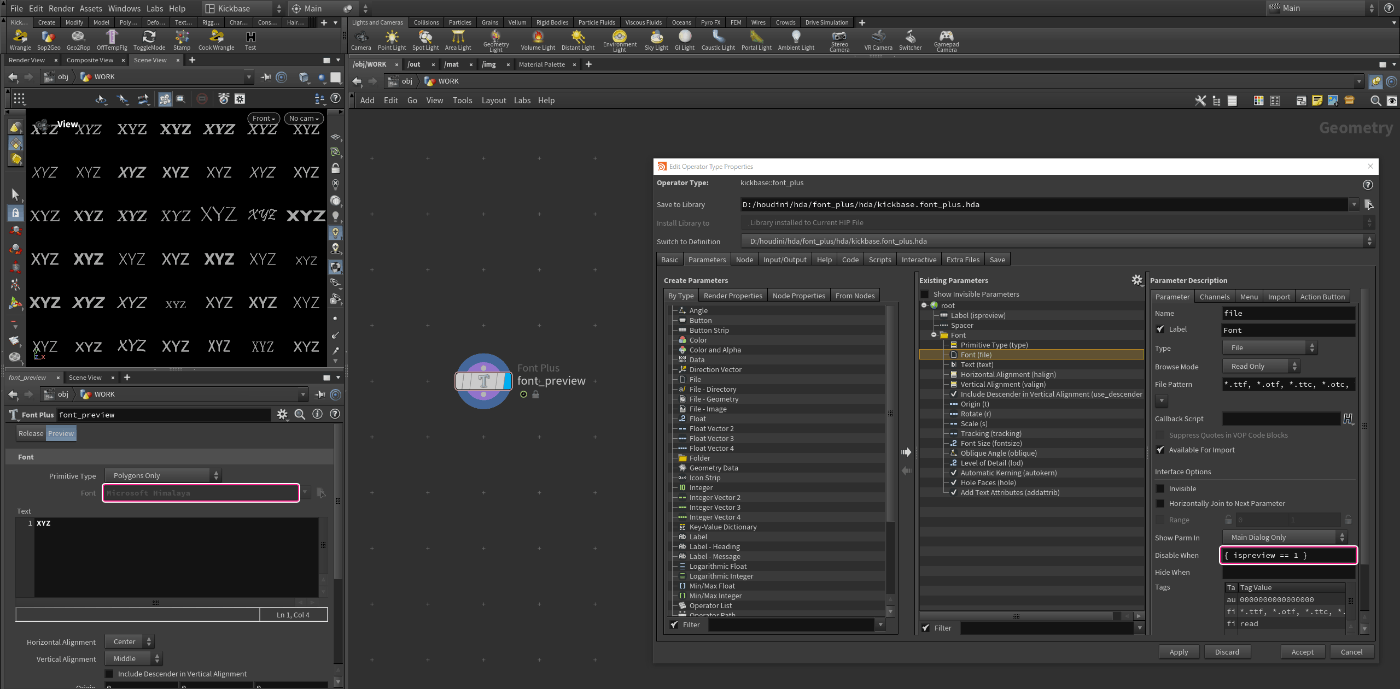The height and width of the screenshot is (689, 1400).
Task: Click the Camera shelf tool
Action: 361,40
